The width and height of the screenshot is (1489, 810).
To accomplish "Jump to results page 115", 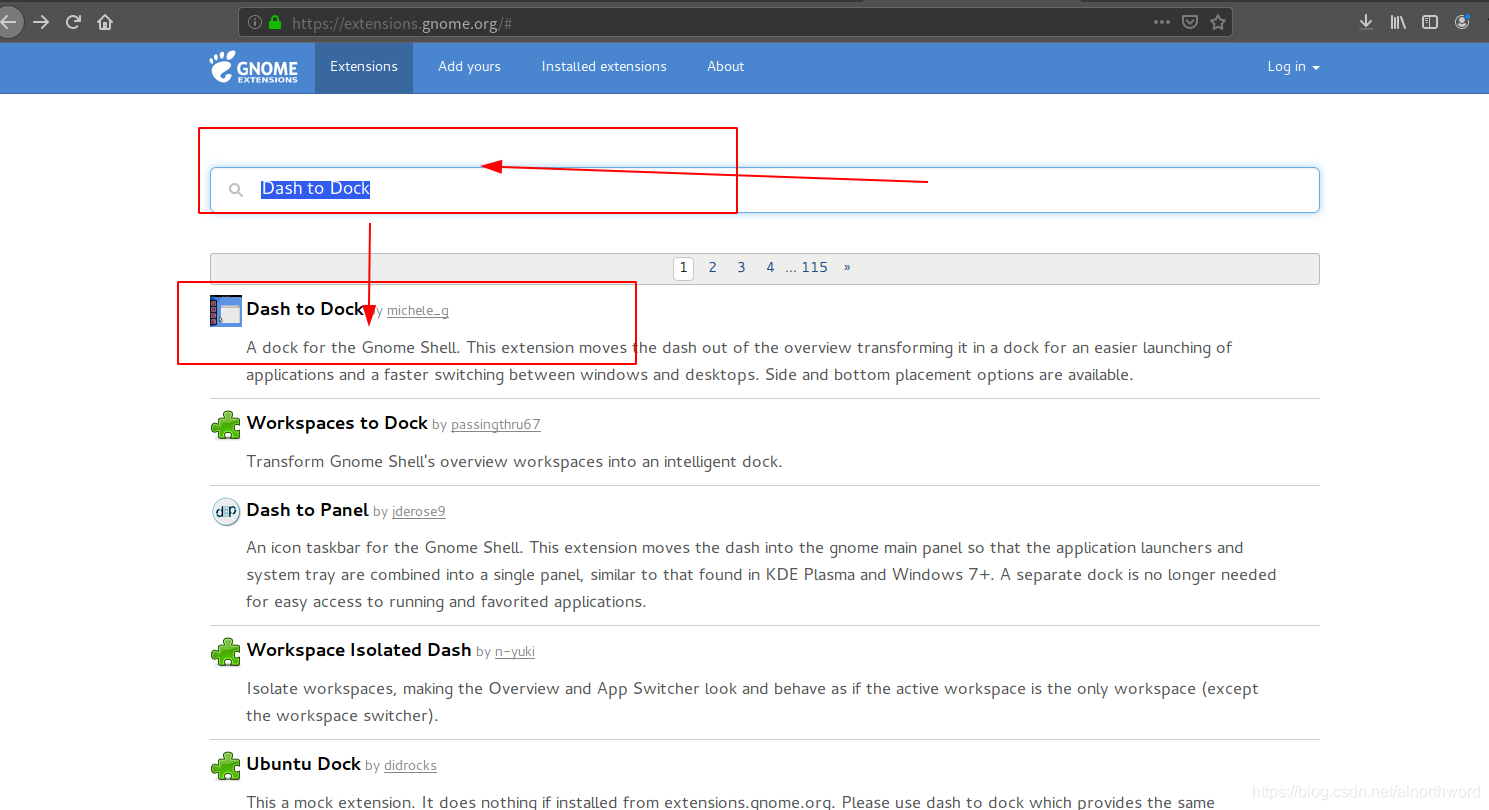I will (x=815, y=268).
